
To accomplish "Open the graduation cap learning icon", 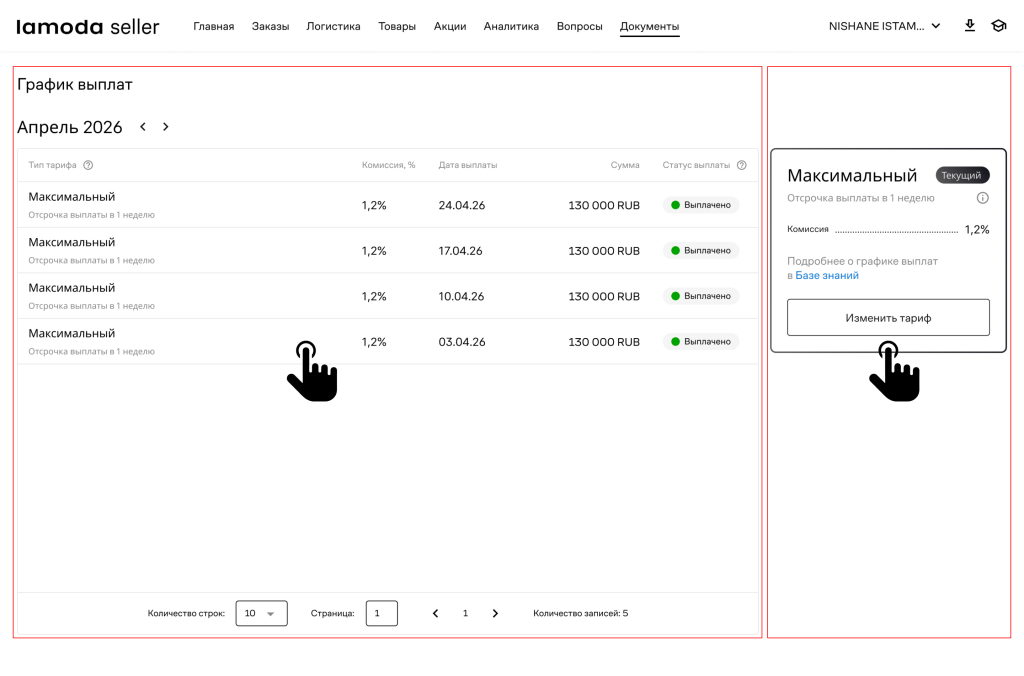I will click(x=998, y=26).
